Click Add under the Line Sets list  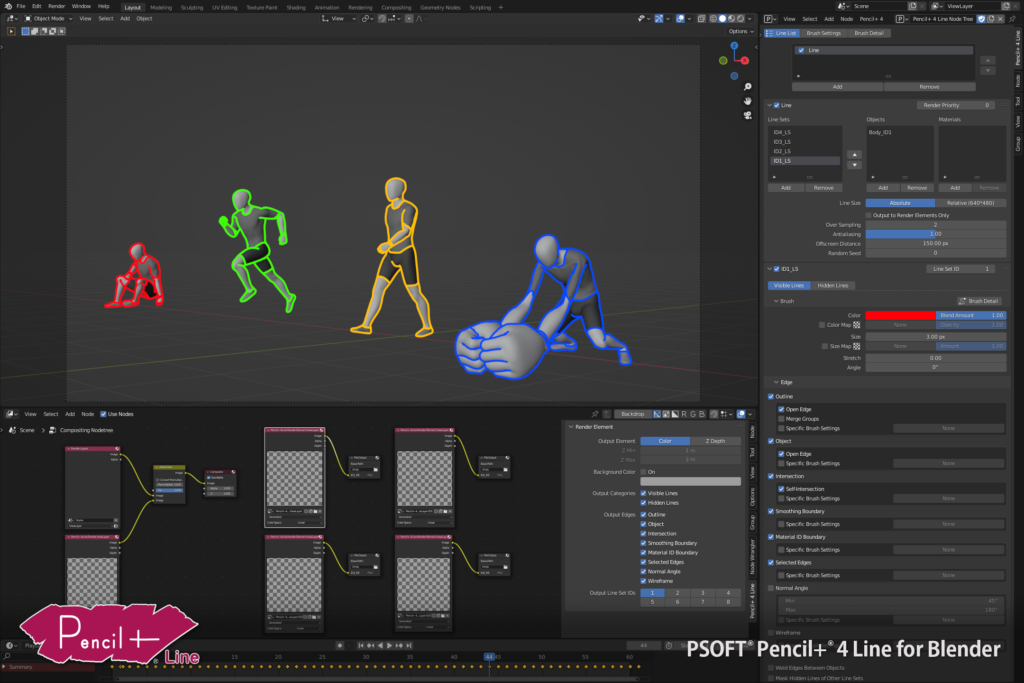click(x=785, y=187)
